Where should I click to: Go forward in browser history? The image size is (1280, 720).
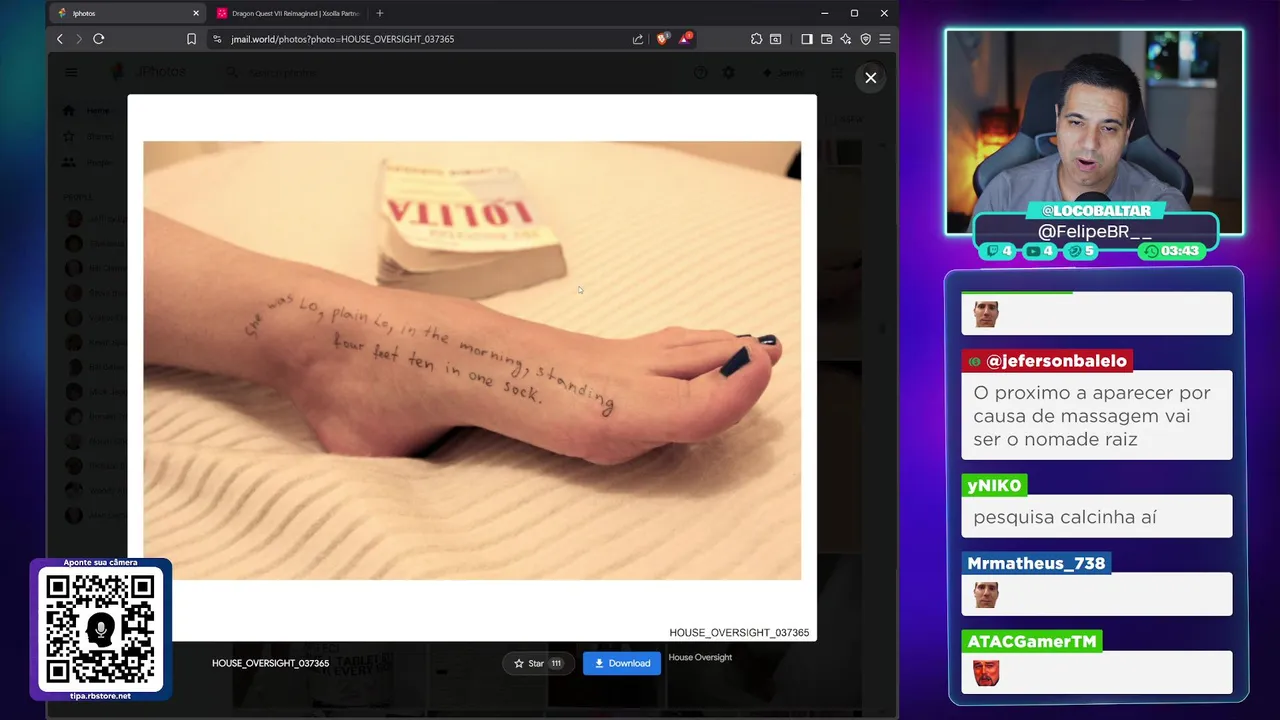click(x=79, y=39)
